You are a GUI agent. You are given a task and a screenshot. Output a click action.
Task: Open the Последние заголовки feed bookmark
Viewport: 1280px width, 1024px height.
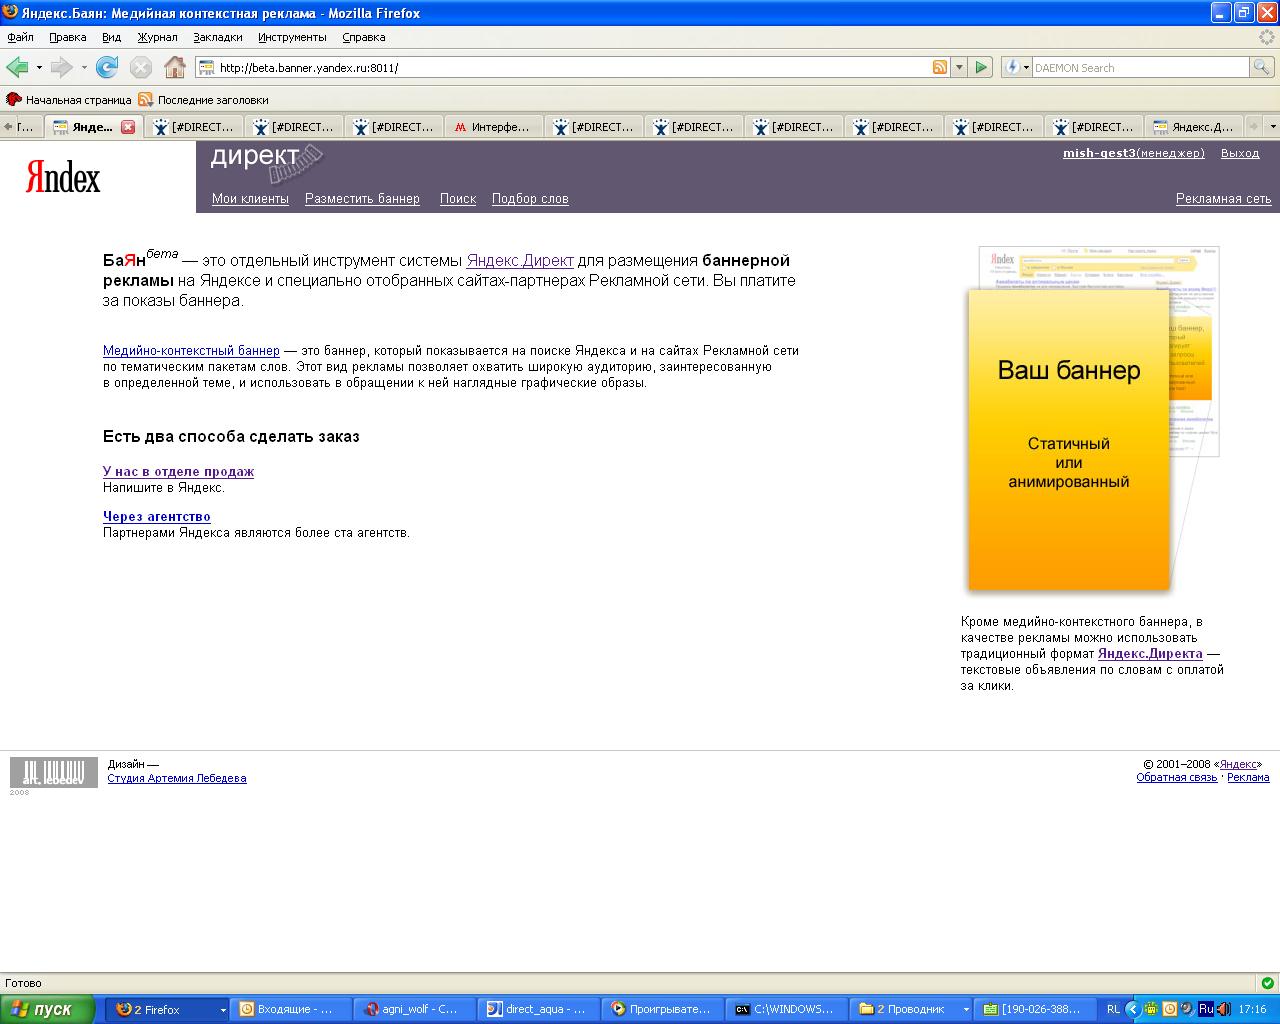(x=204, y=100)
